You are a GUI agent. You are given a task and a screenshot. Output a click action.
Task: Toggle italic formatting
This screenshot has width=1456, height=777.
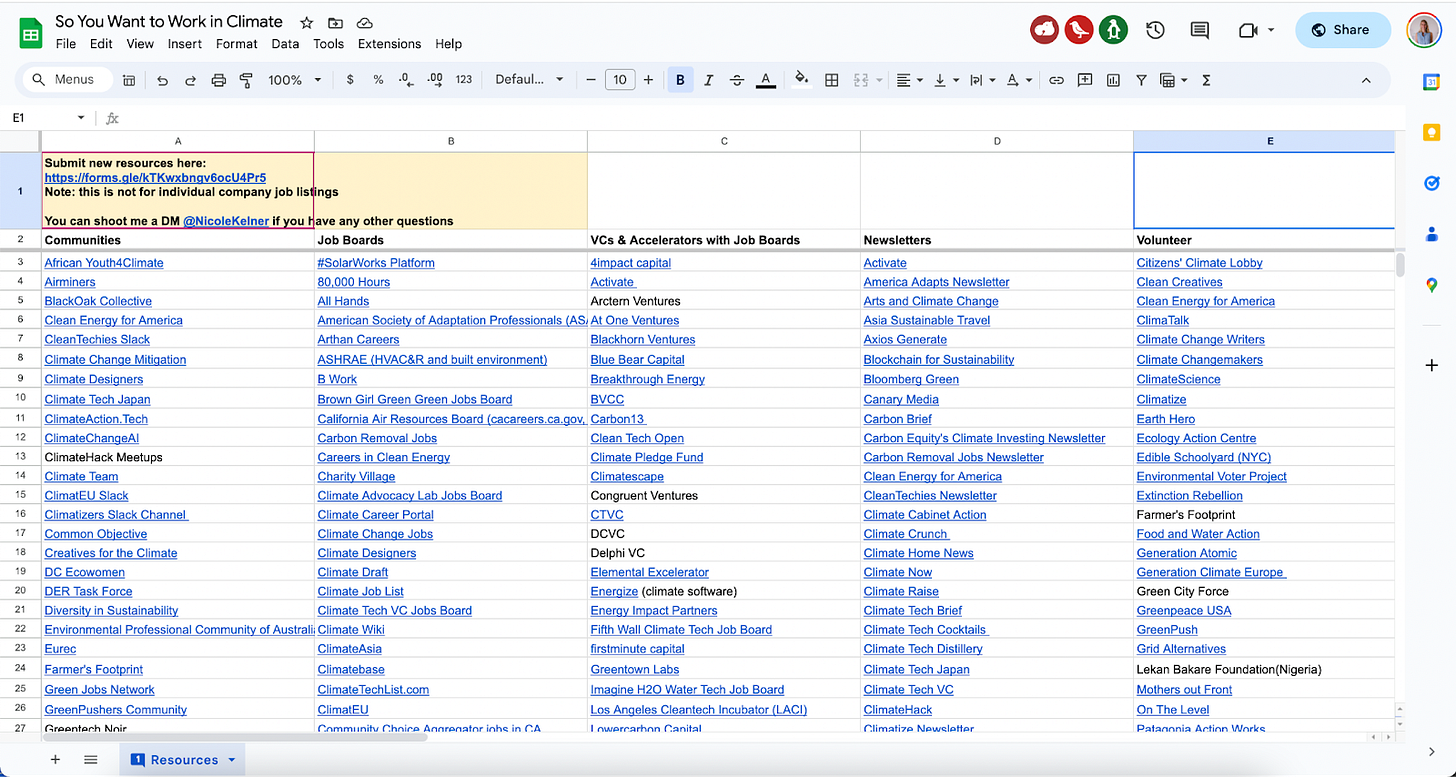(709, 80)
